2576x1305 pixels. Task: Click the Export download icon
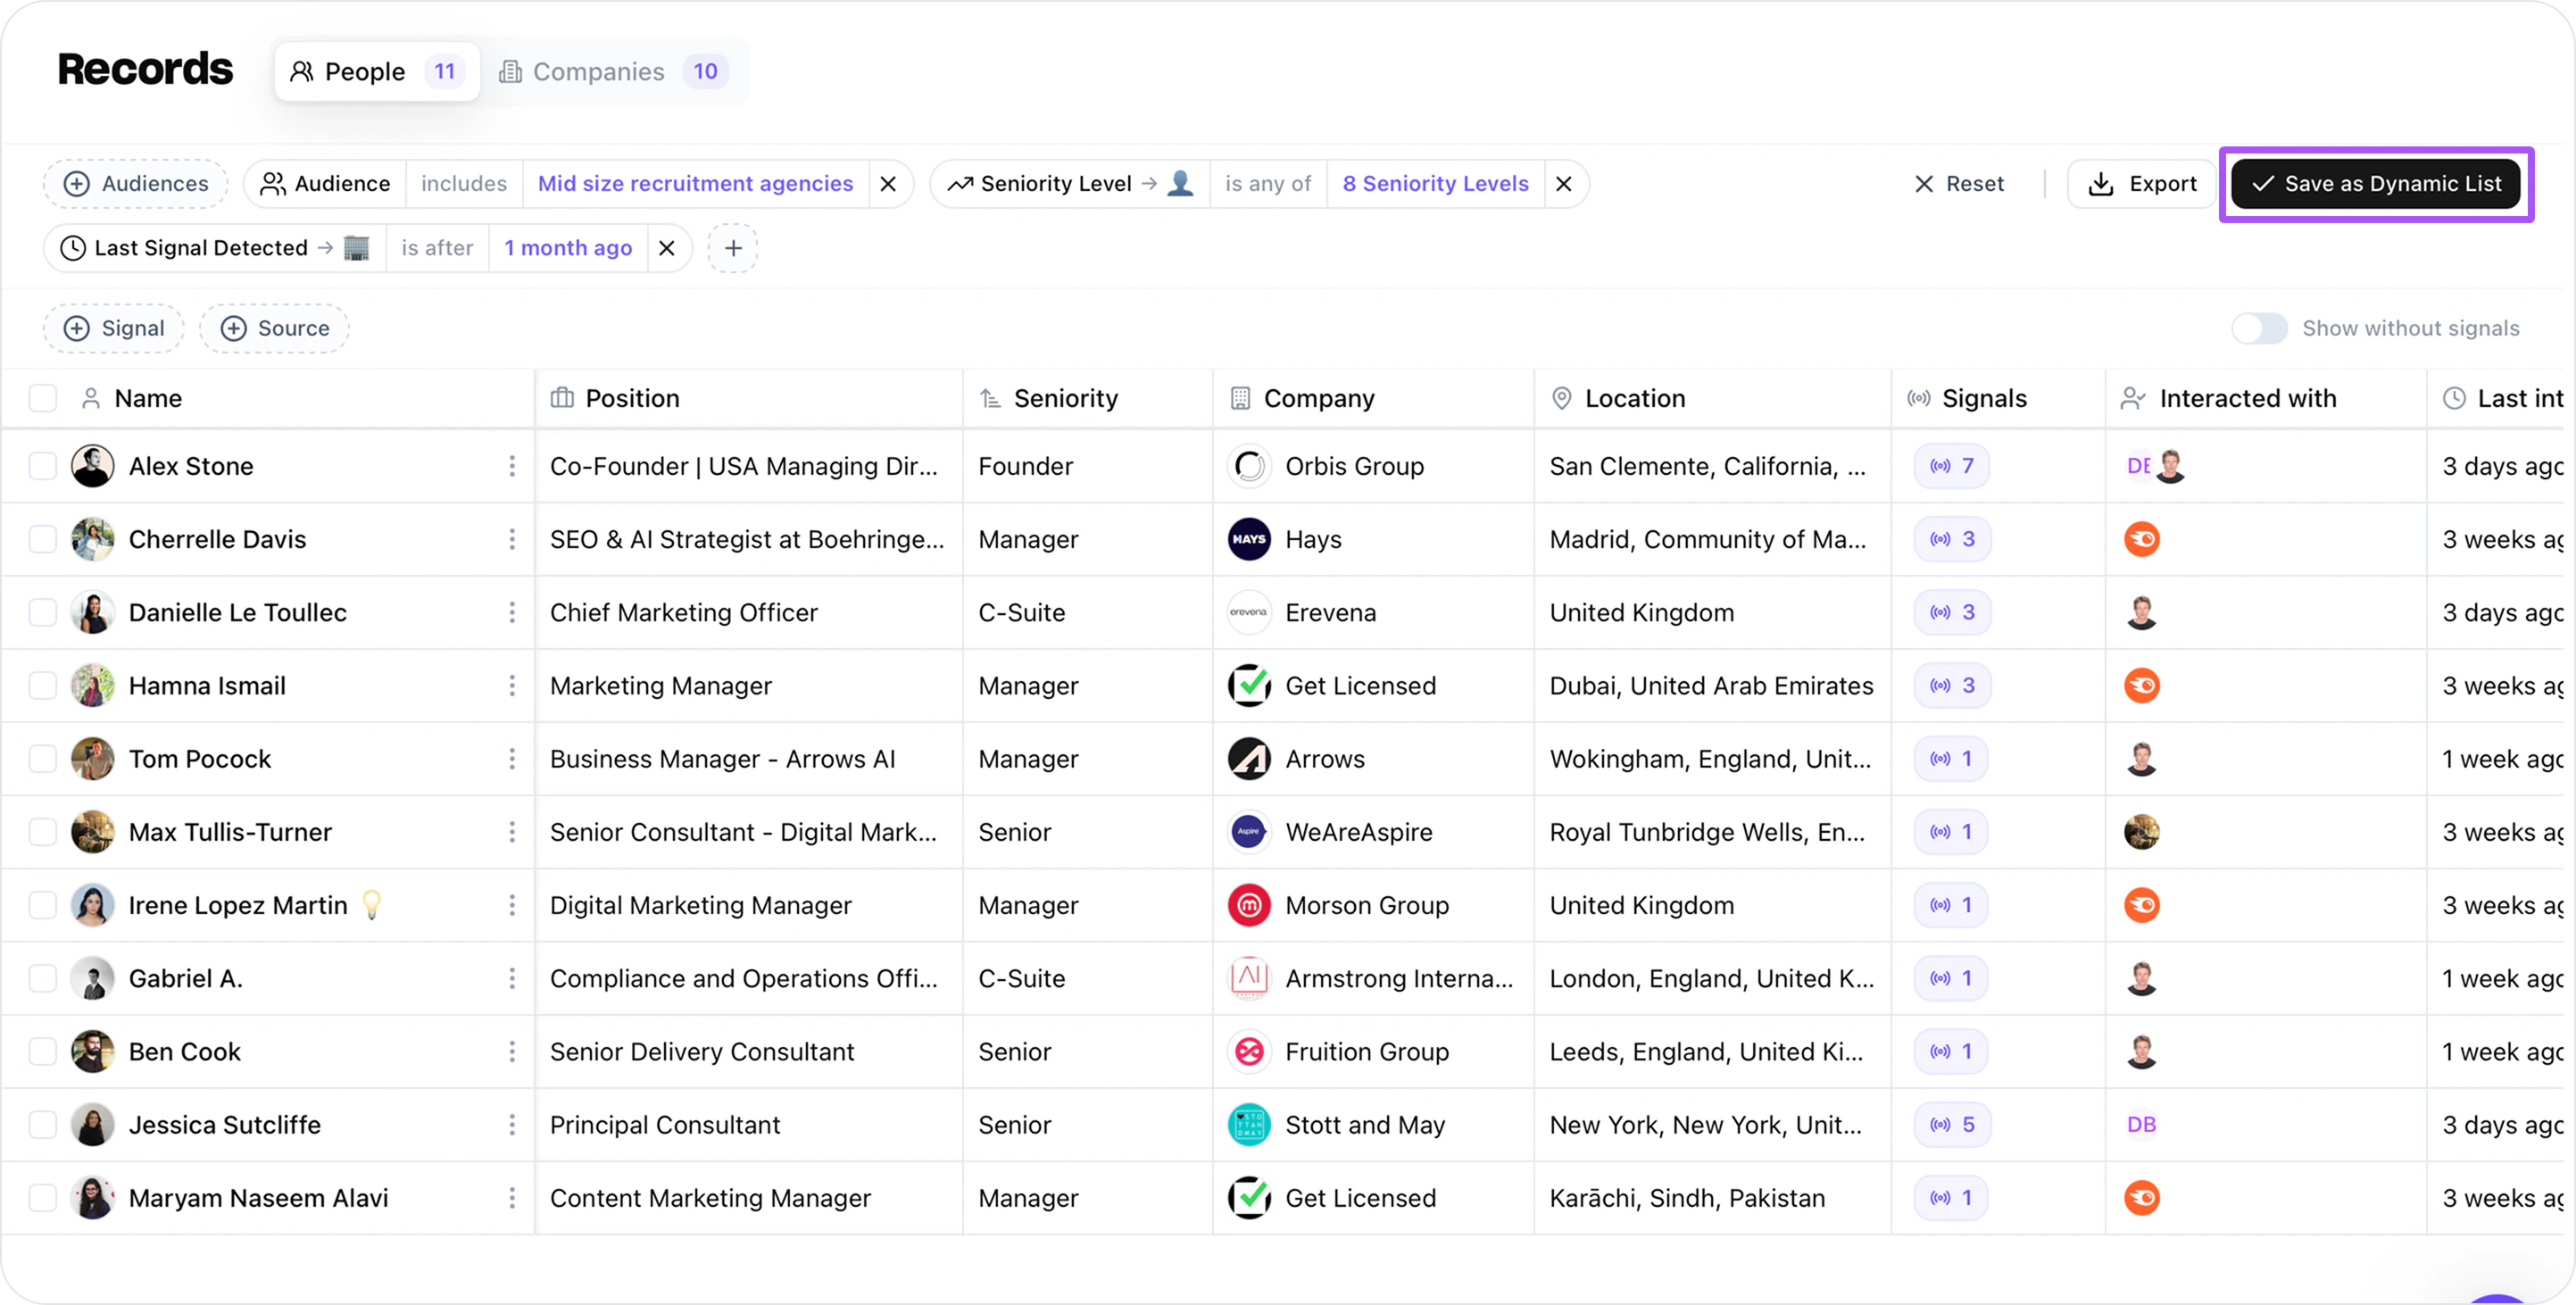pyautogui.click(x=2101, y=183)
